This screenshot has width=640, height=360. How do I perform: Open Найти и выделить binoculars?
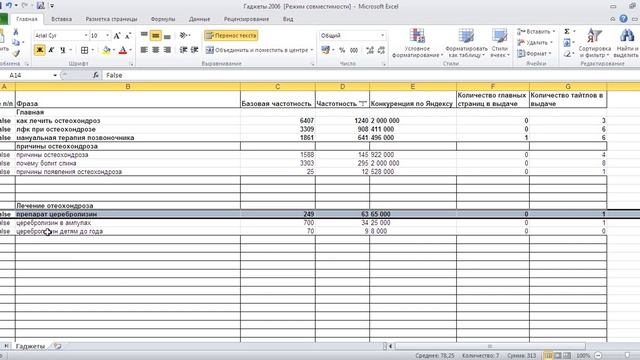pyautogui.click(x=626, y=43)
